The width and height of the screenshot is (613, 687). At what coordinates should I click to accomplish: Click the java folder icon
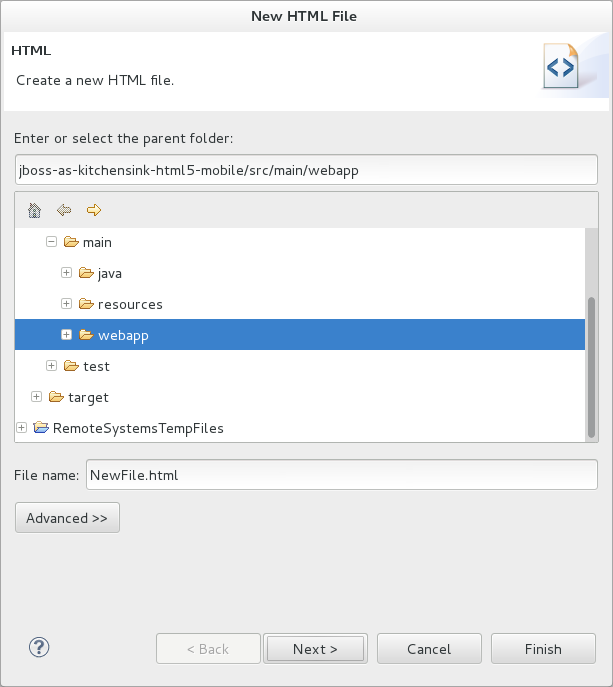coord(86,273)
